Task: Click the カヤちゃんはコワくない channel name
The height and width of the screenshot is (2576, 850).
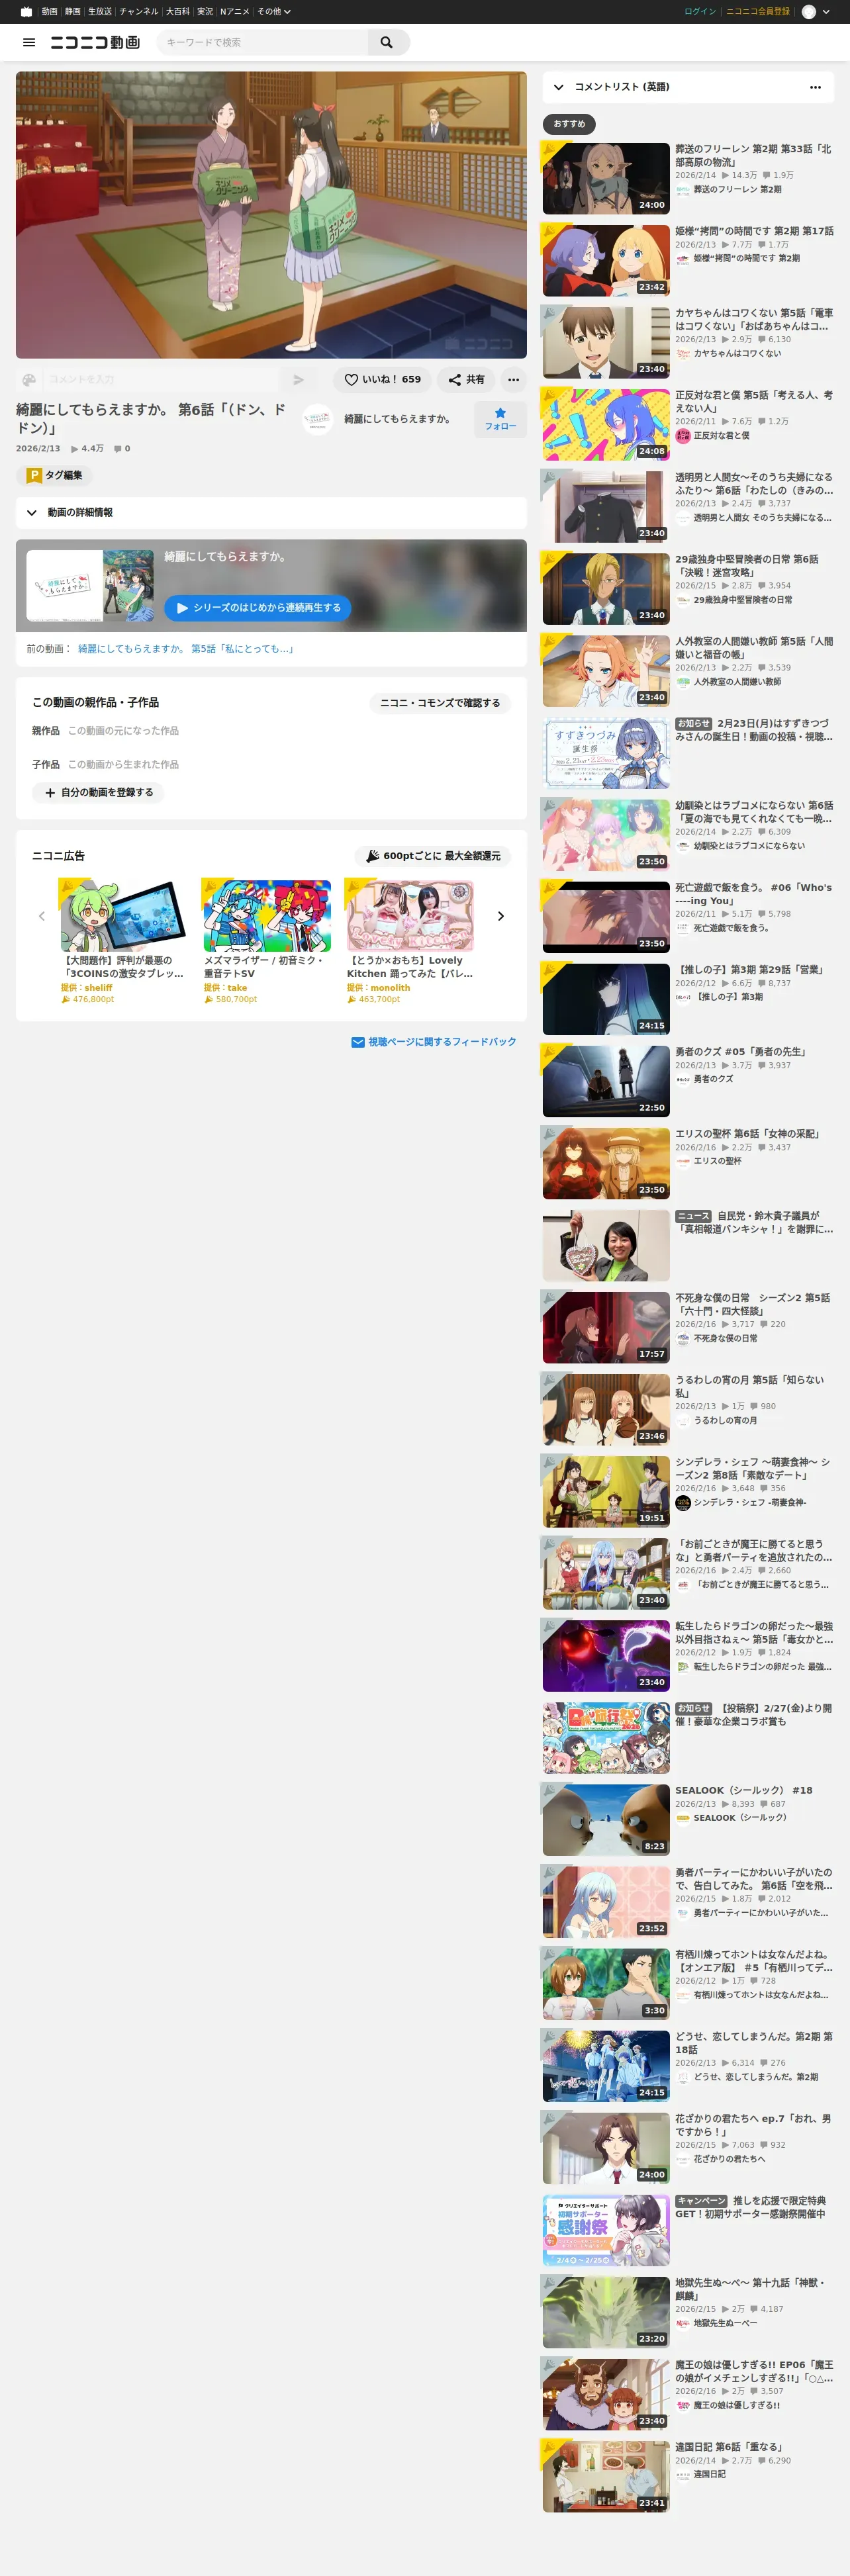Action: coord(737,354)
